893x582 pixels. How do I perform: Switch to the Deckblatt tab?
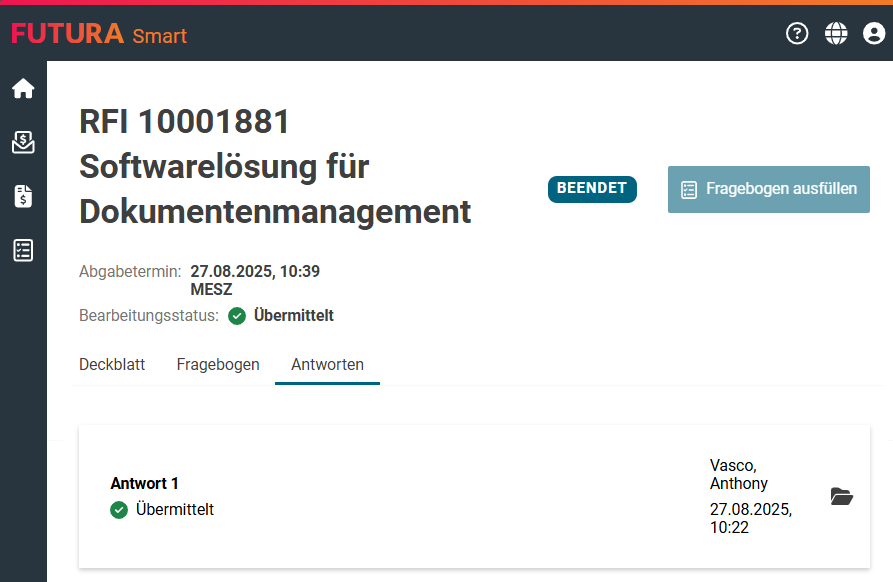(112, 365)
